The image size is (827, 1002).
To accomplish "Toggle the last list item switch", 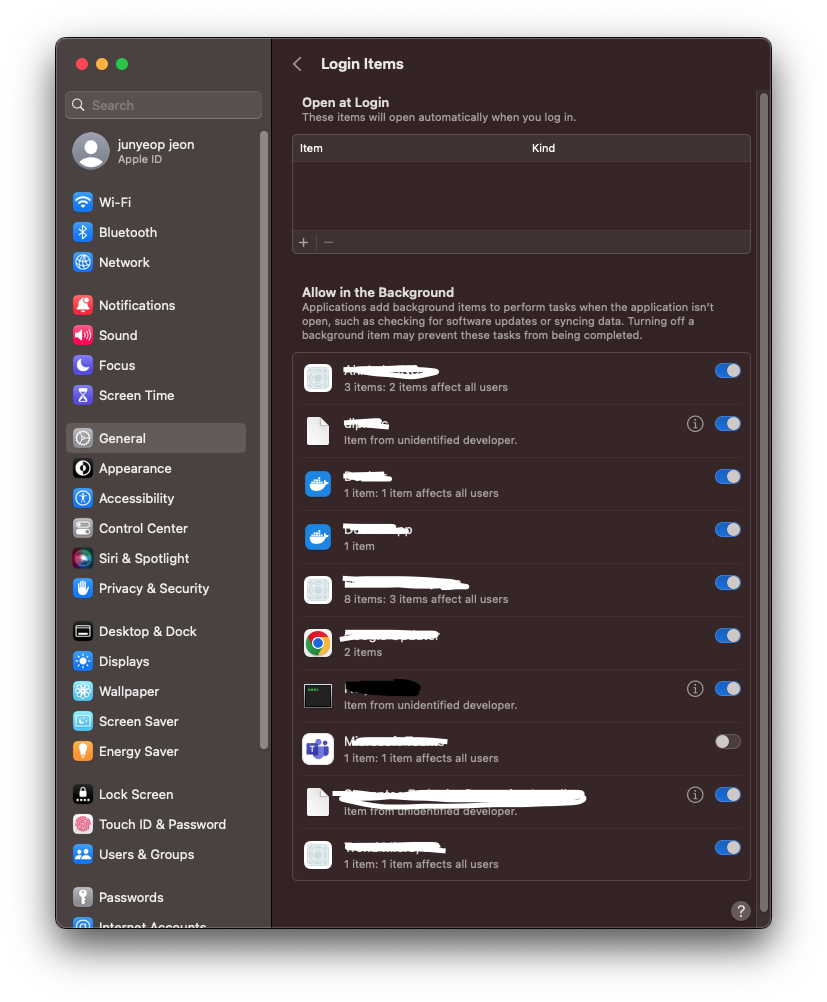I will click(728, 848).
